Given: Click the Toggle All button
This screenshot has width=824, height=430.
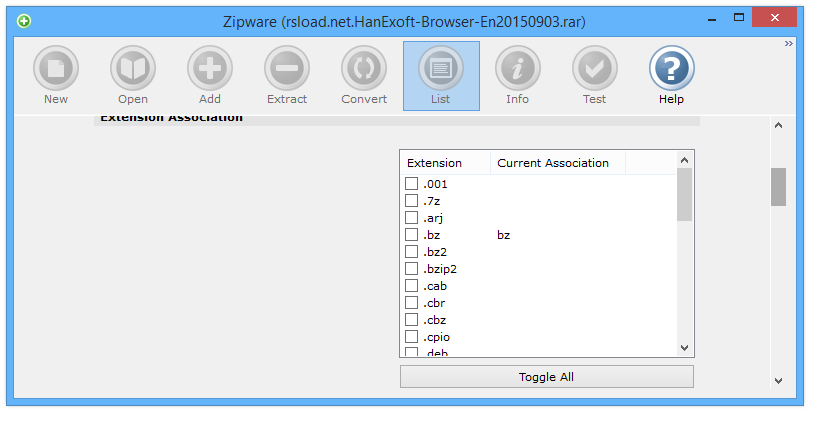Looking at the screenshot, I should (547, 377).
